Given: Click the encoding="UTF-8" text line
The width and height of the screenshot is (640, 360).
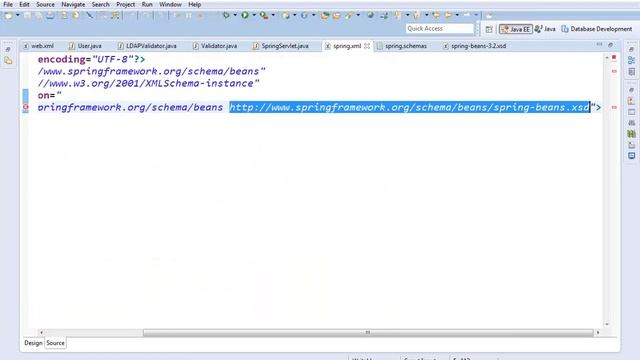Looking at the screenshot, I should point(91,59).
